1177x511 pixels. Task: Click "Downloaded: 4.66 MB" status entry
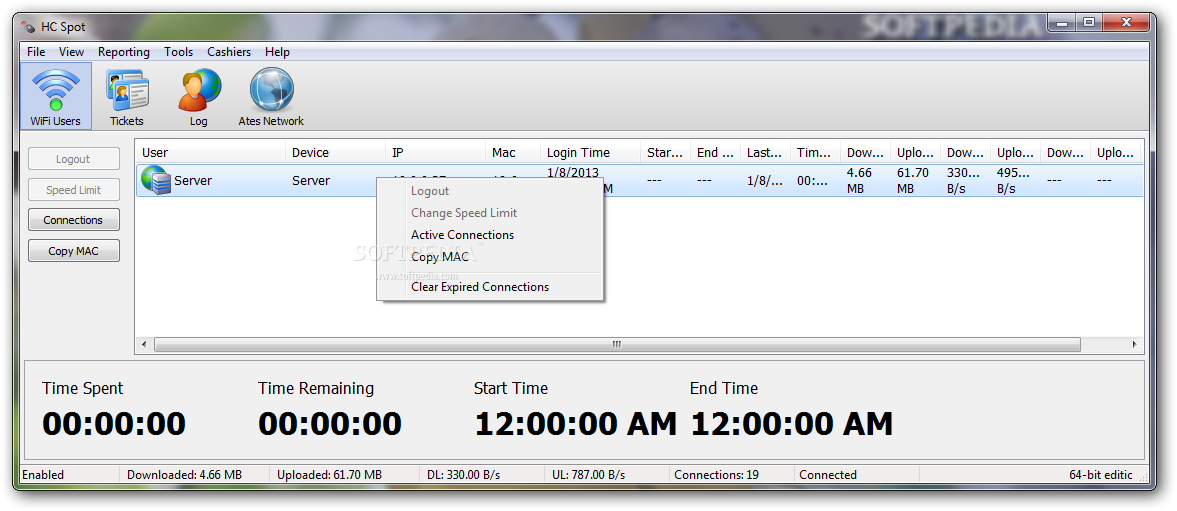[185, 475]
